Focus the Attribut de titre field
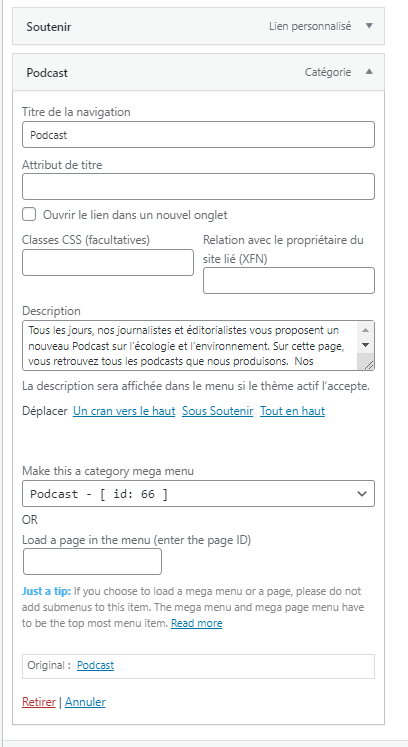The width and height of the screenshot is (408, 747). (x=198, y=186)
